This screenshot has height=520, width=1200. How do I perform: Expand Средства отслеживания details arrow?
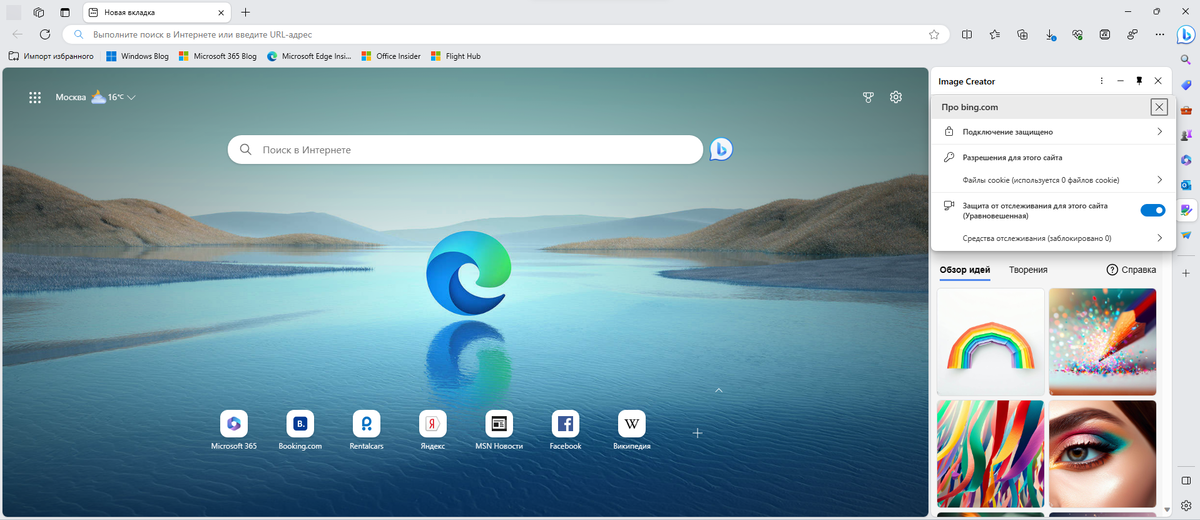click(x=1159, y=238)
